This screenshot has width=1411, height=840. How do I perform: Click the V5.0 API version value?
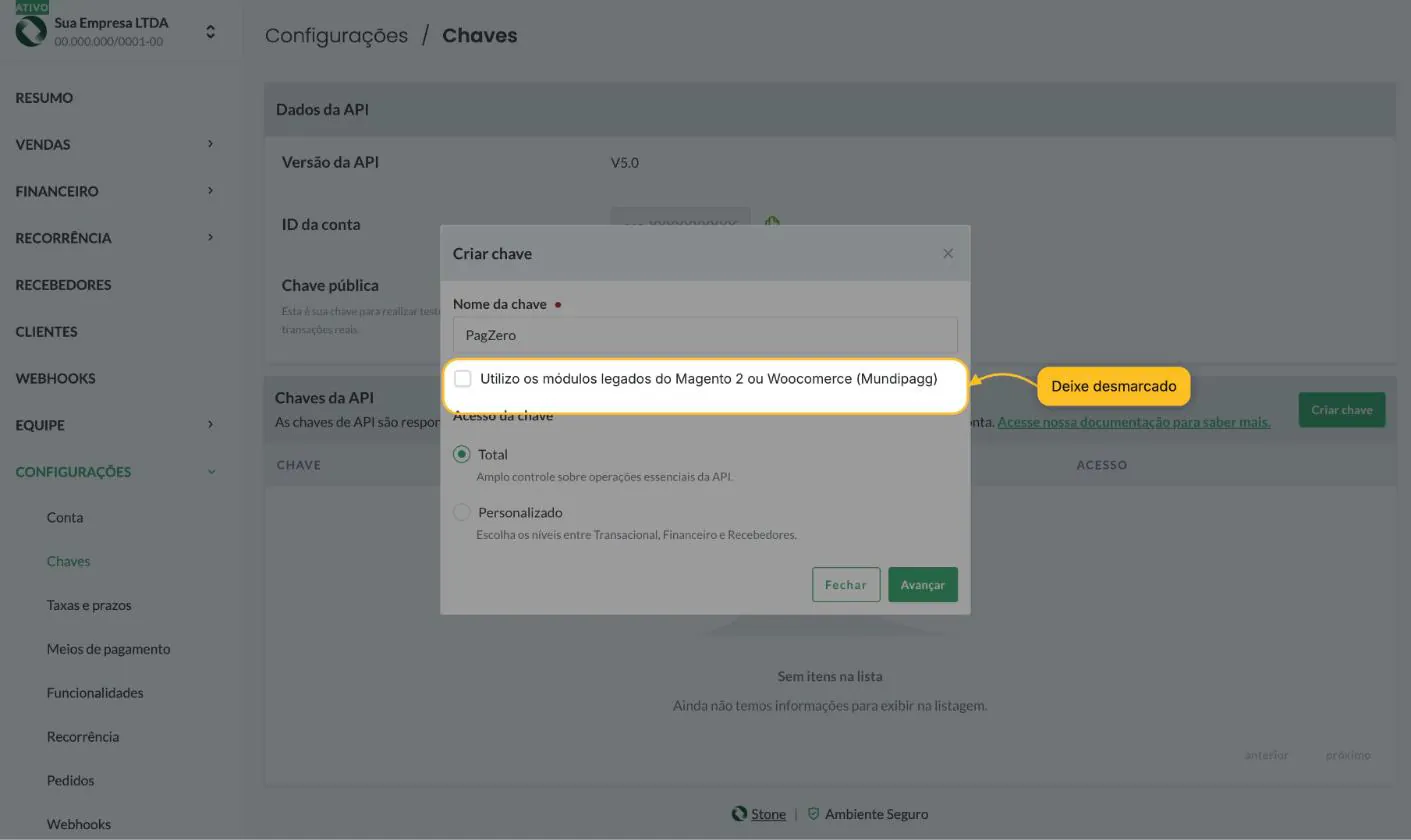(625, 163)
